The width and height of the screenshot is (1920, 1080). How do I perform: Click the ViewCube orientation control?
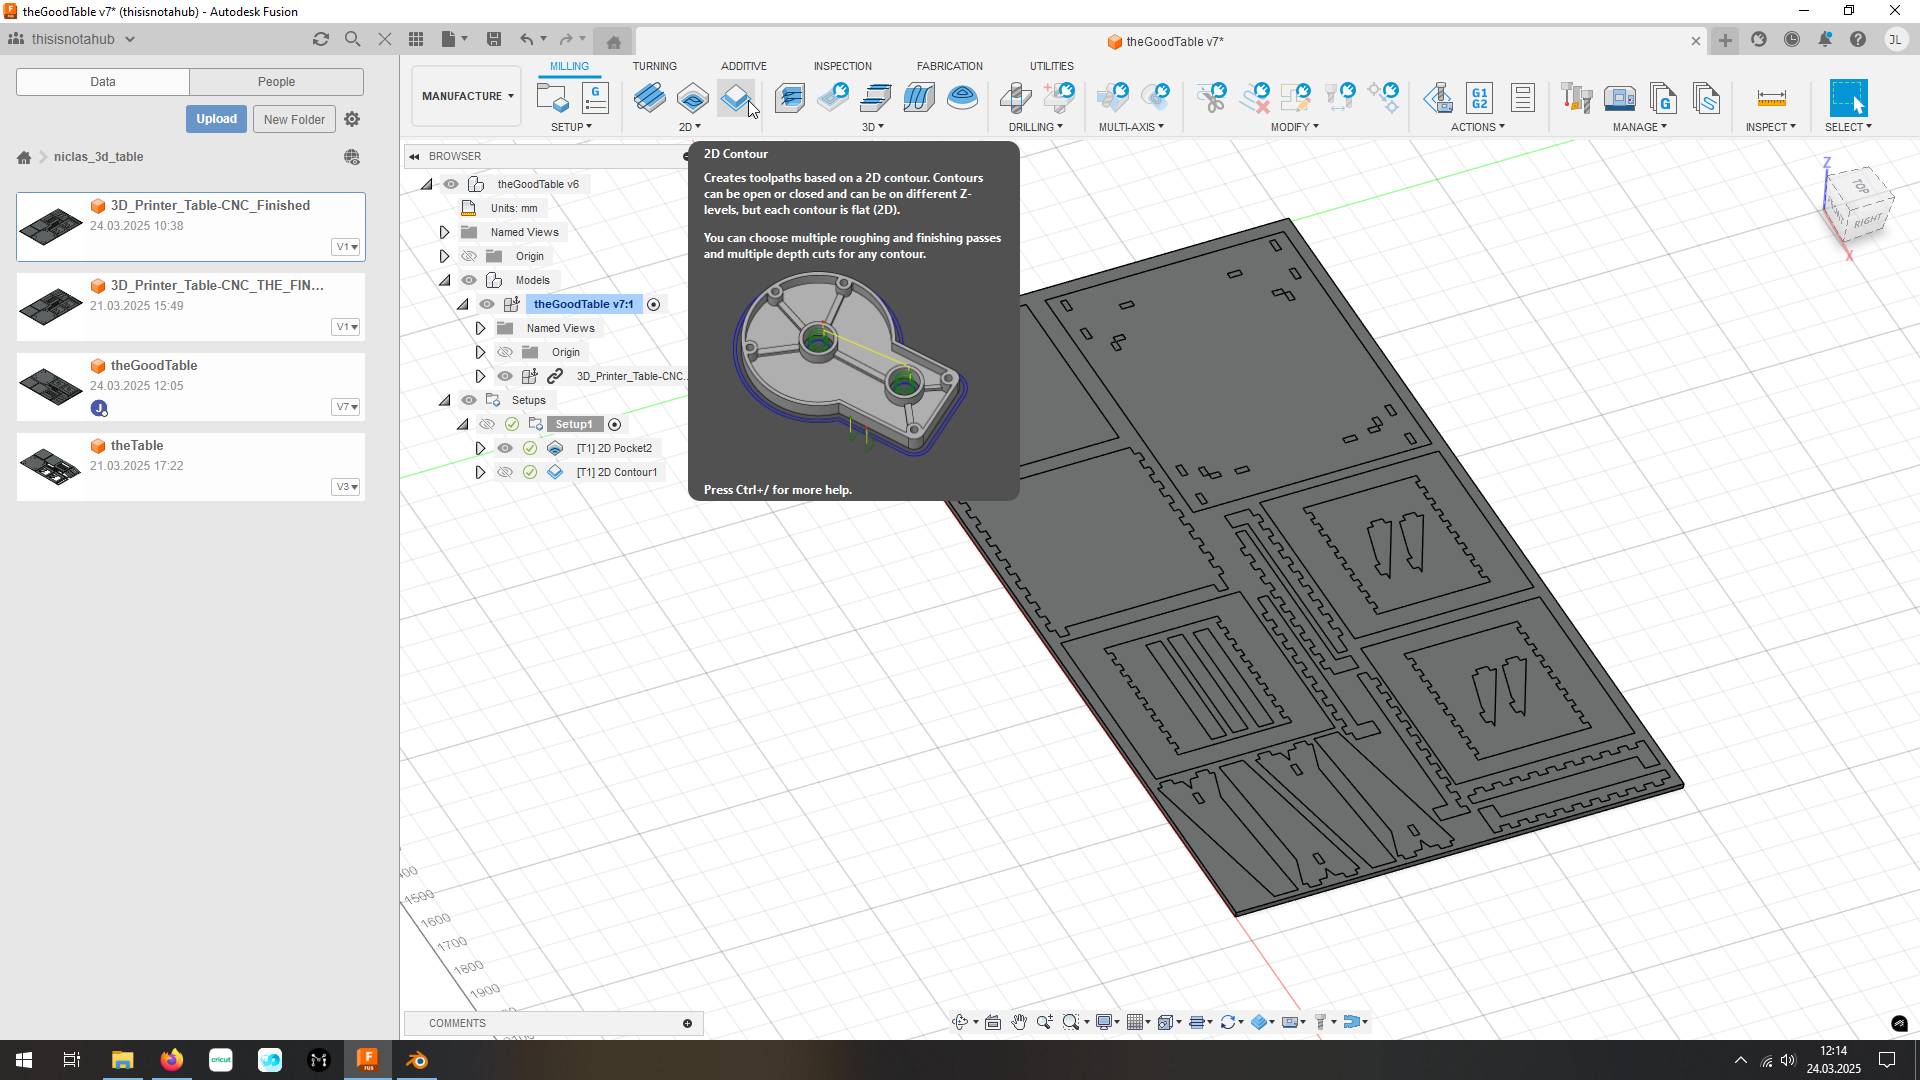point(1858,205)
